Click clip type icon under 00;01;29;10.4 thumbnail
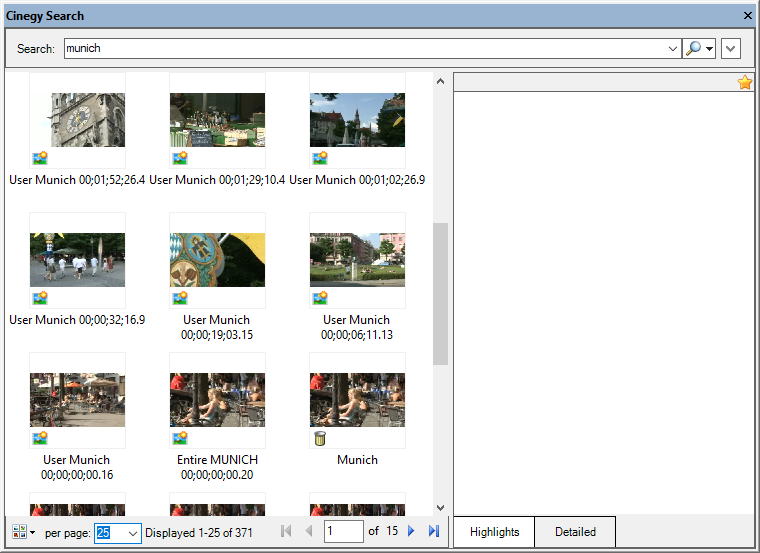 [x=180, y=158]
